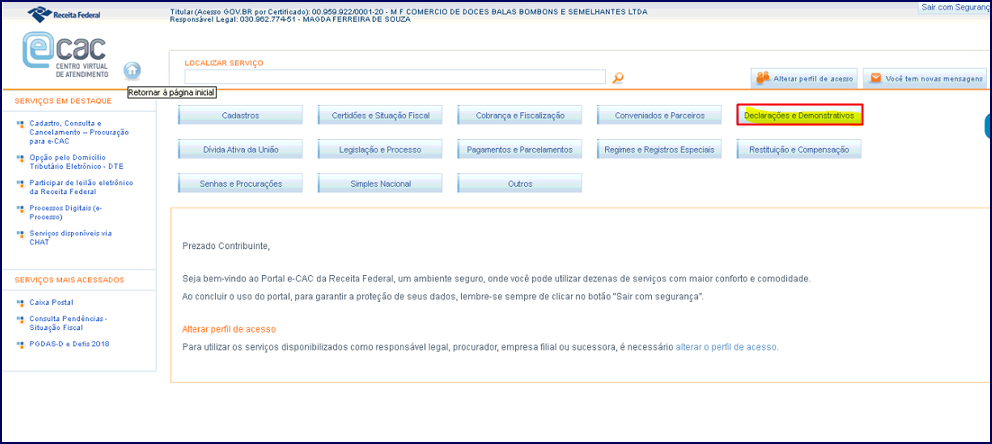Open Dívida Ativa da União menu
This screenshot has width=992, height=444.
pos(240,149)
